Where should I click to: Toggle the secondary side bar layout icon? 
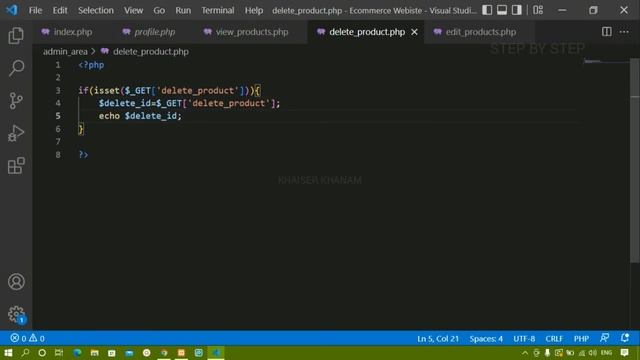tap(517, 10)
